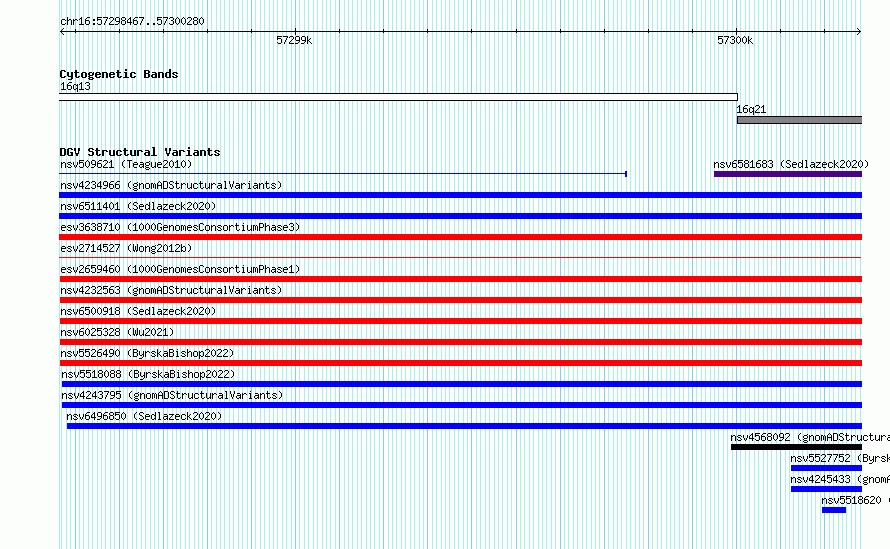Click the nsv5527752 blue variant bar
This screenshot has width=890, height=549.
[x=826, y=468]
